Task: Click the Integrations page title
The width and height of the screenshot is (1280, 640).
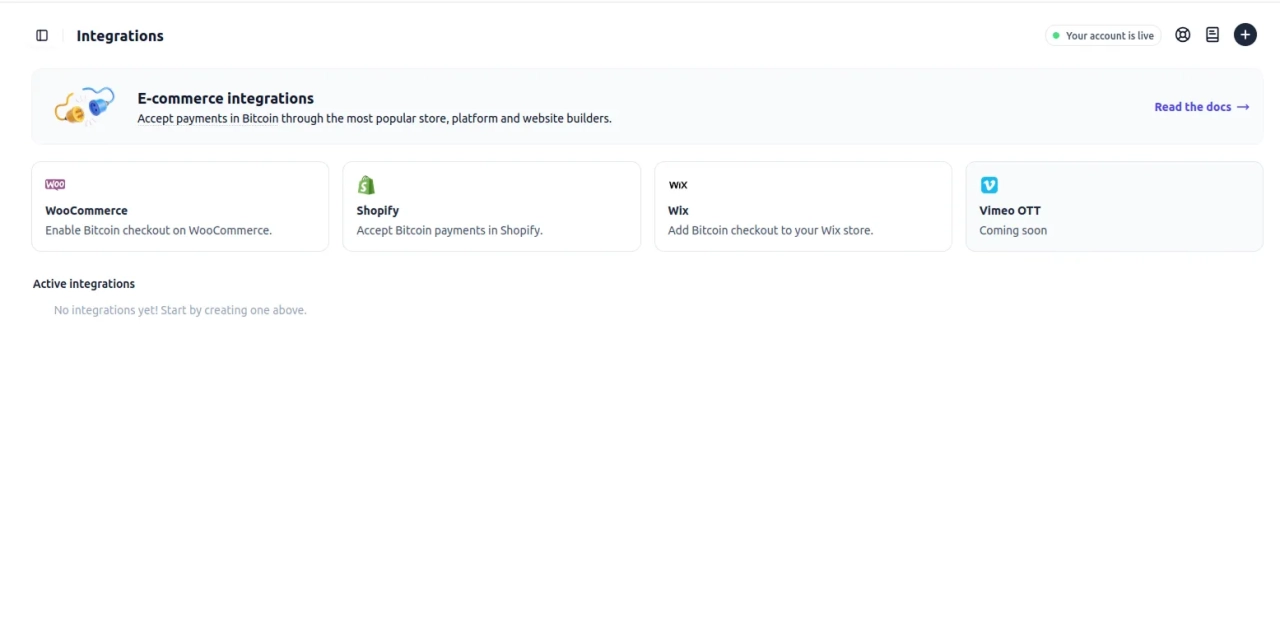Action: [x=119, y=35]
